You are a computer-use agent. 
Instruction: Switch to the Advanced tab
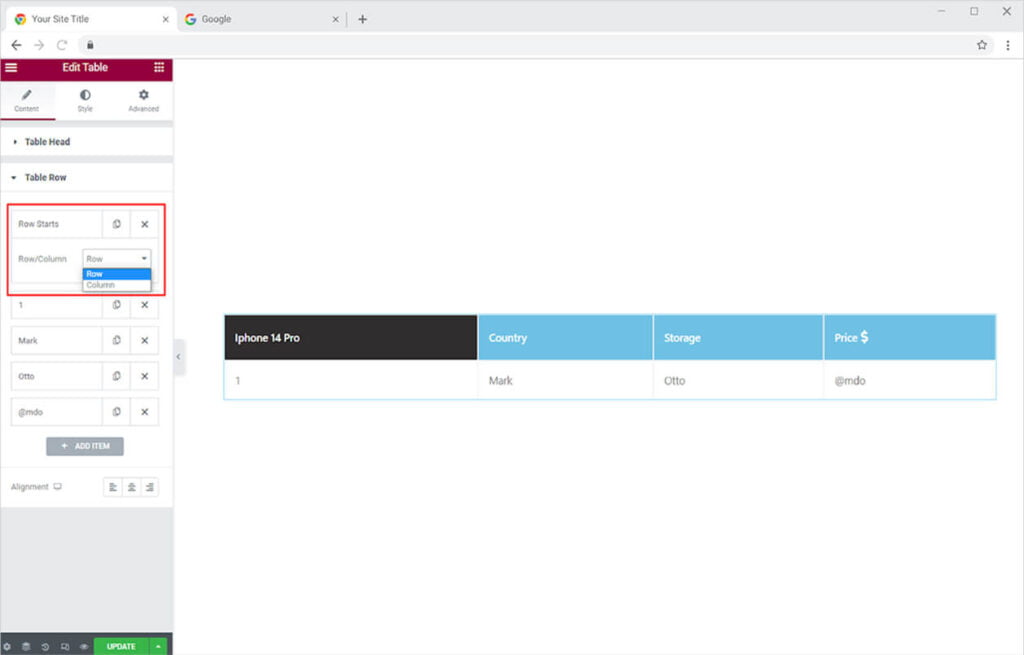(143, 100)
